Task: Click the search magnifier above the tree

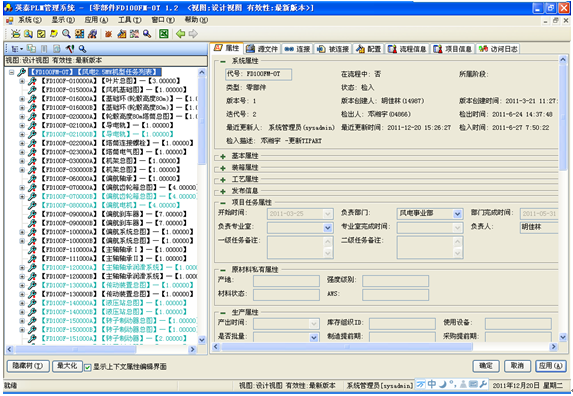Action: [82, 49]
